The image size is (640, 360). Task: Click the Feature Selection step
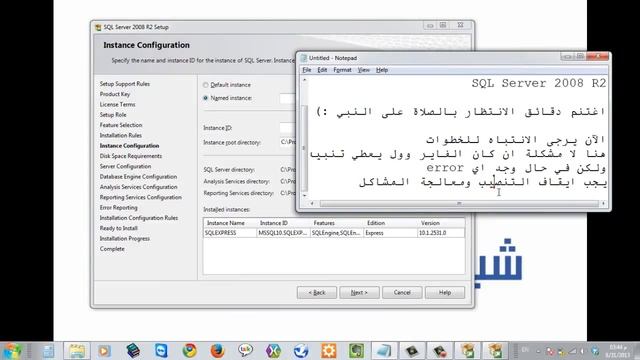121,125
